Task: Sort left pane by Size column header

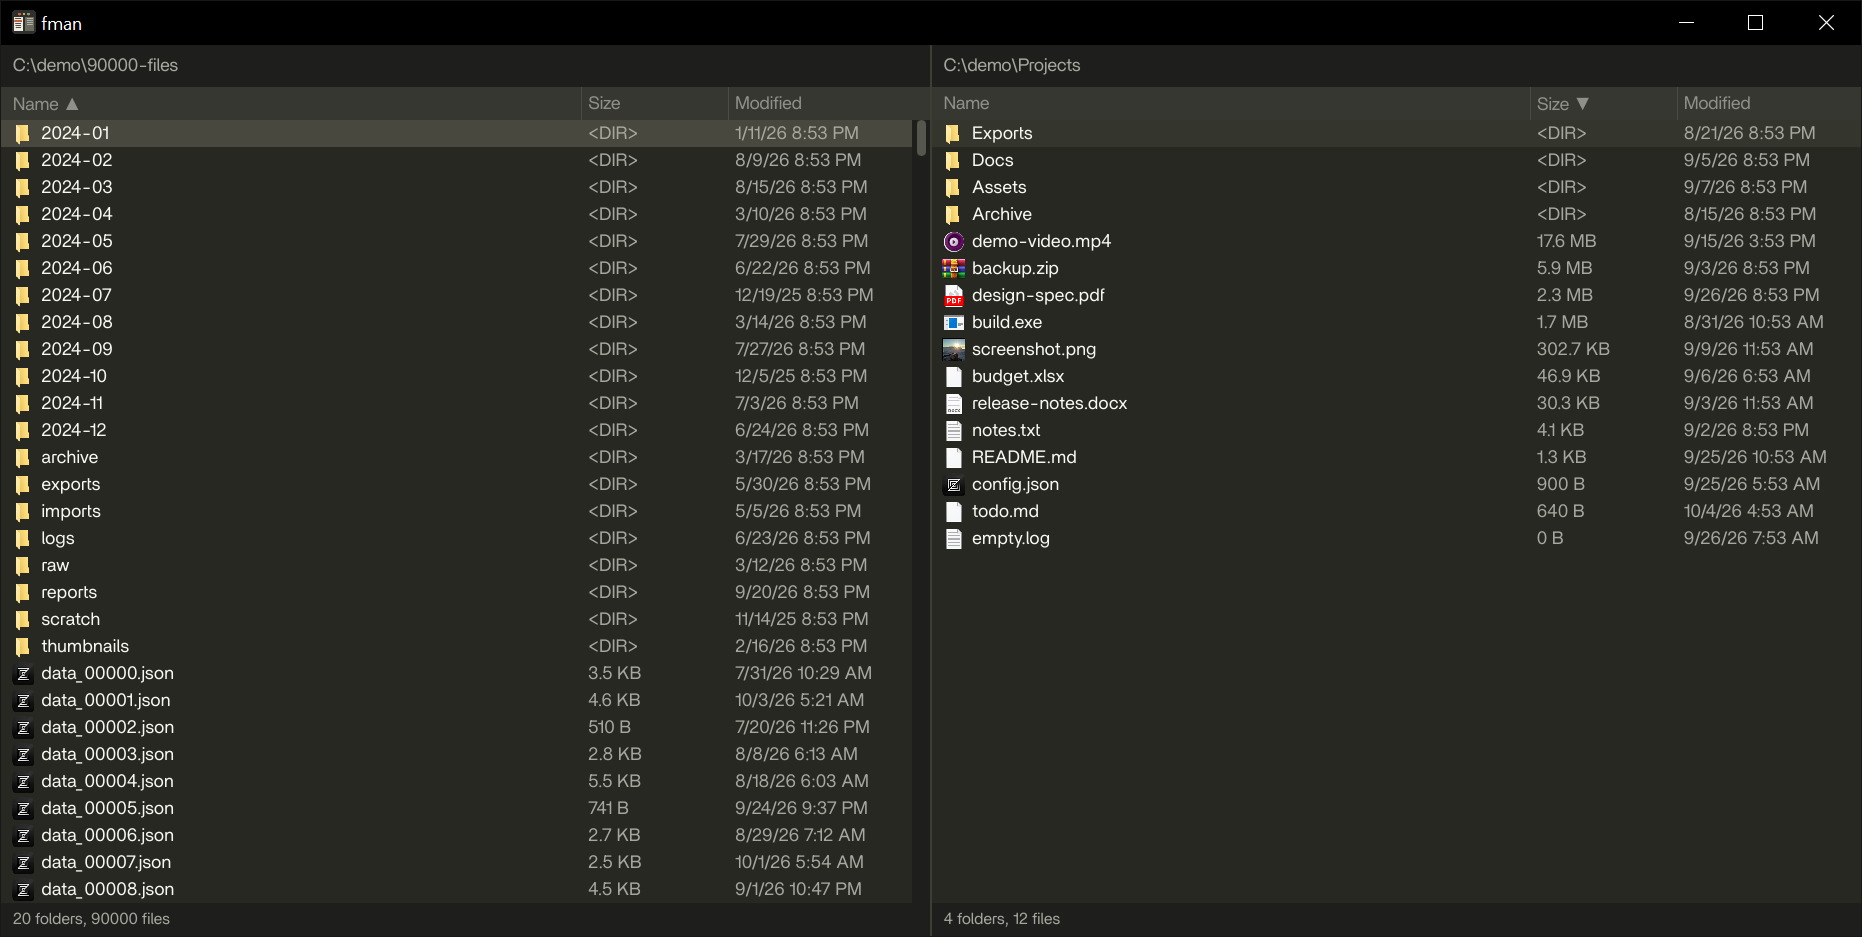Action: pyautogui.click(x=655, y=103)
